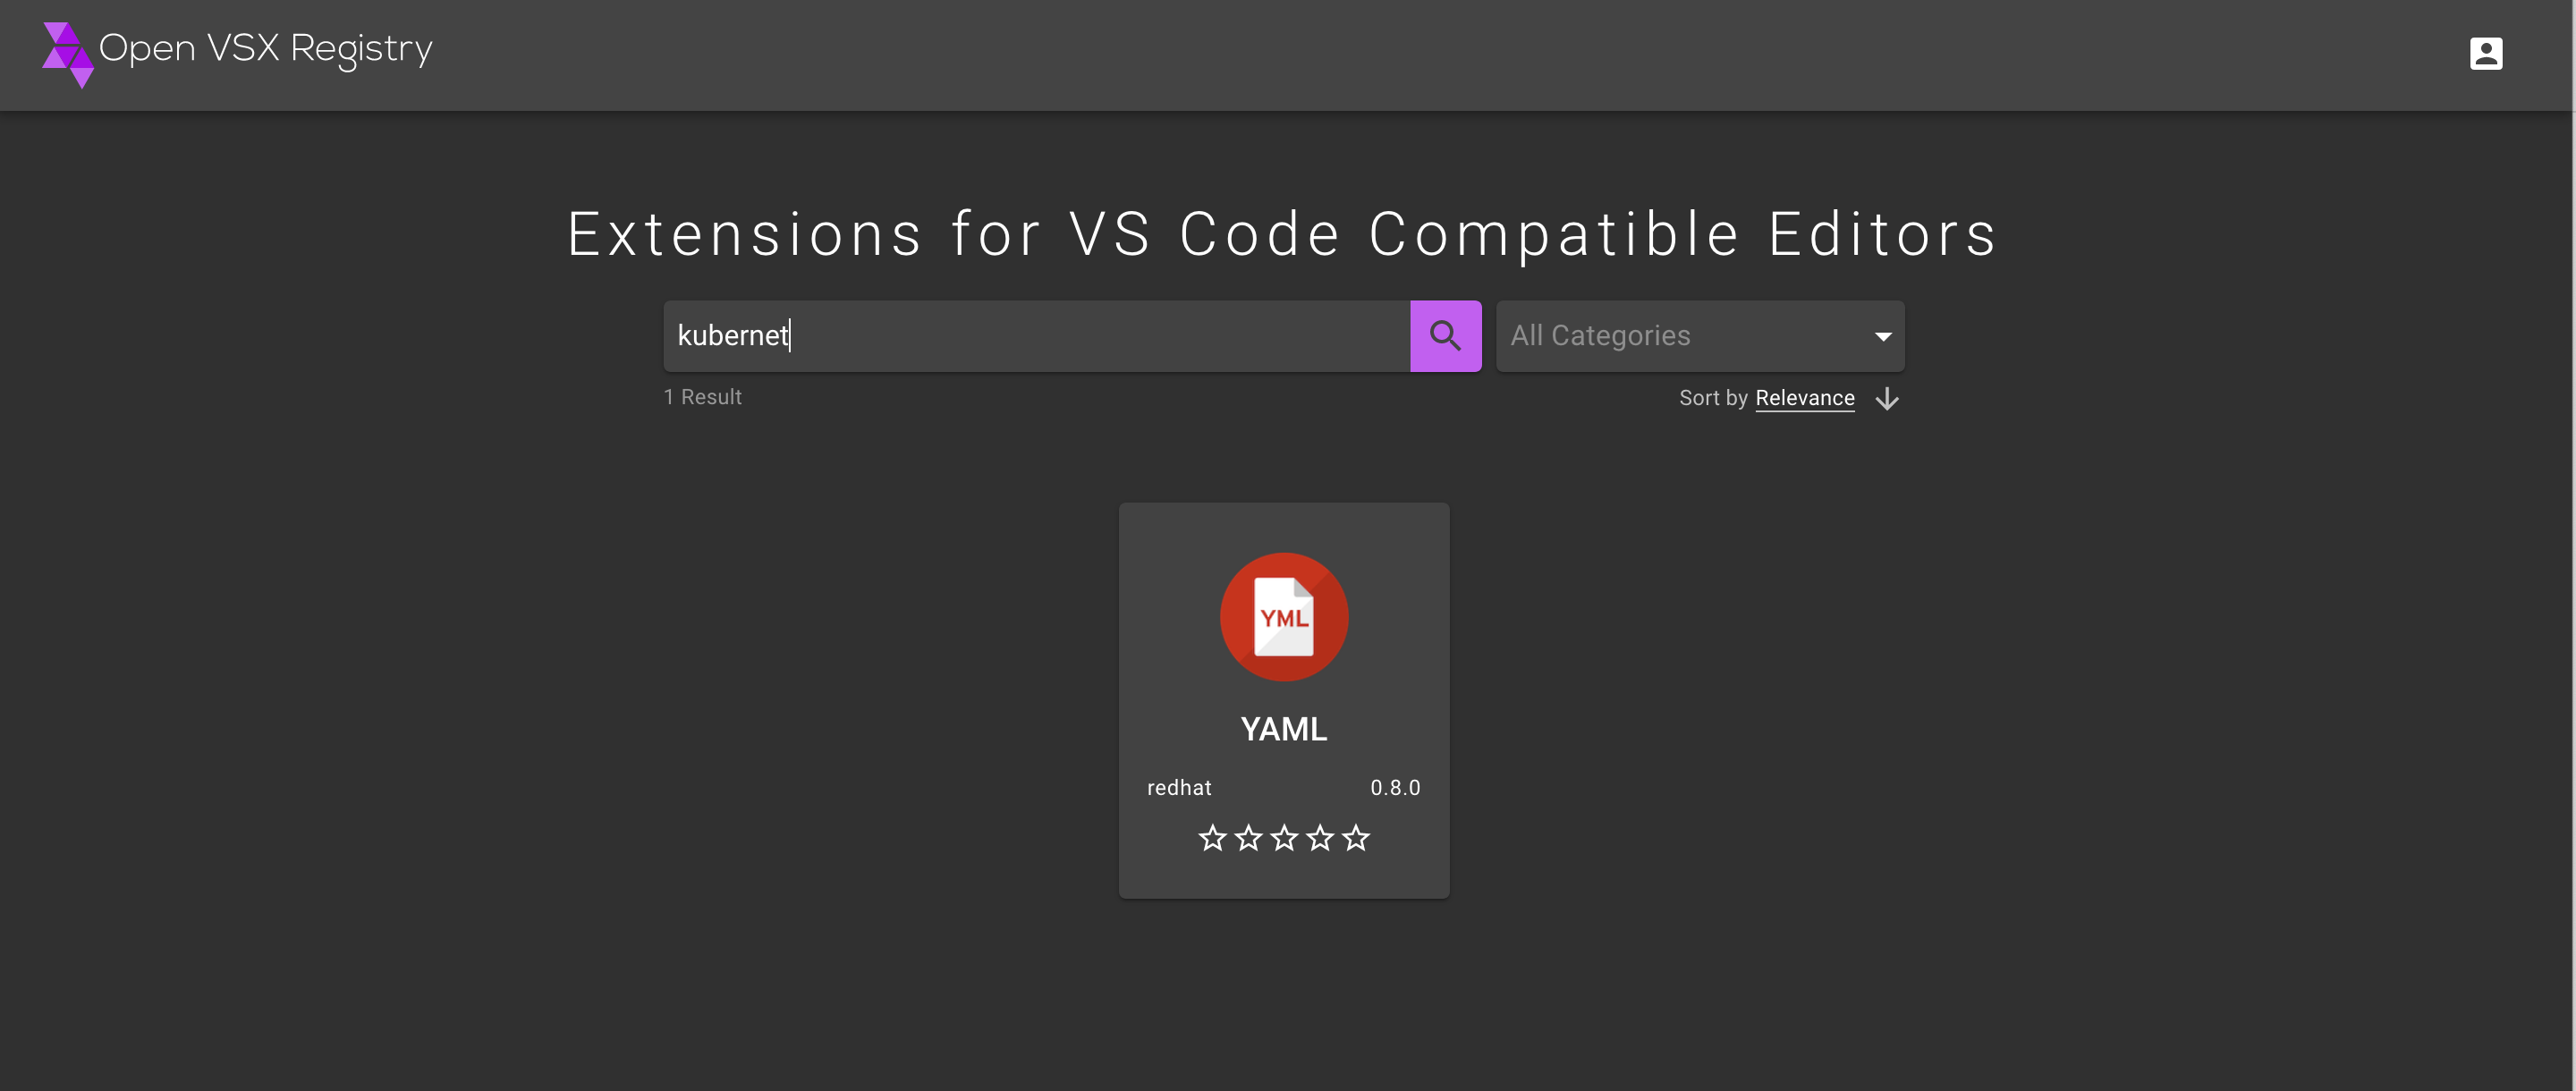The height and width of the screenshot is (1091, 2576).
Task: Open the YAML extension by clicking its icon
Action: click(1284, 617)
